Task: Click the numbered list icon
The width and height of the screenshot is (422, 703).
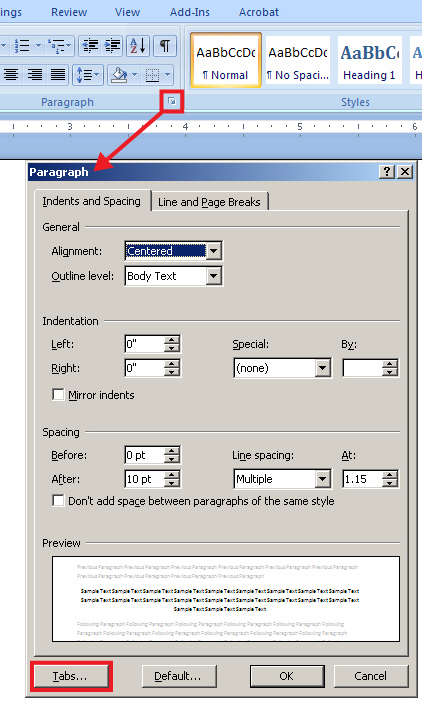Action: tap(22, 46)
